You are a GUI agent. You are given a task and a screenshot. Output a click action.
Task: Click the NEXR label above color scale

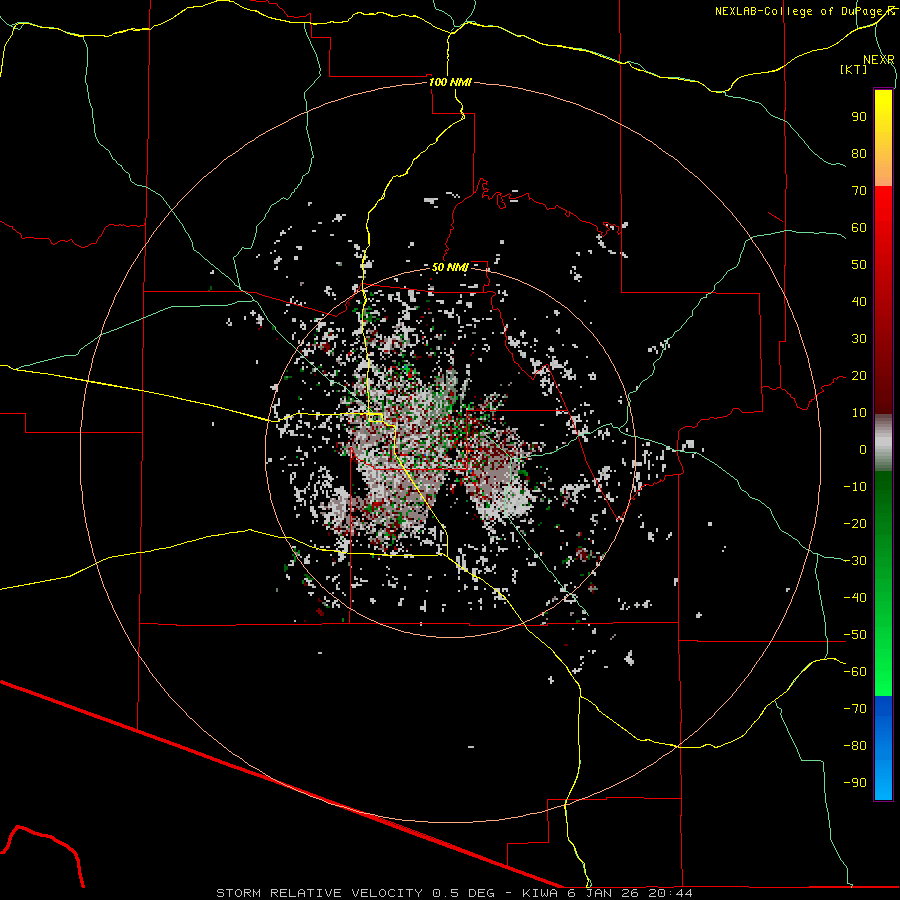(x=879, y=60)
